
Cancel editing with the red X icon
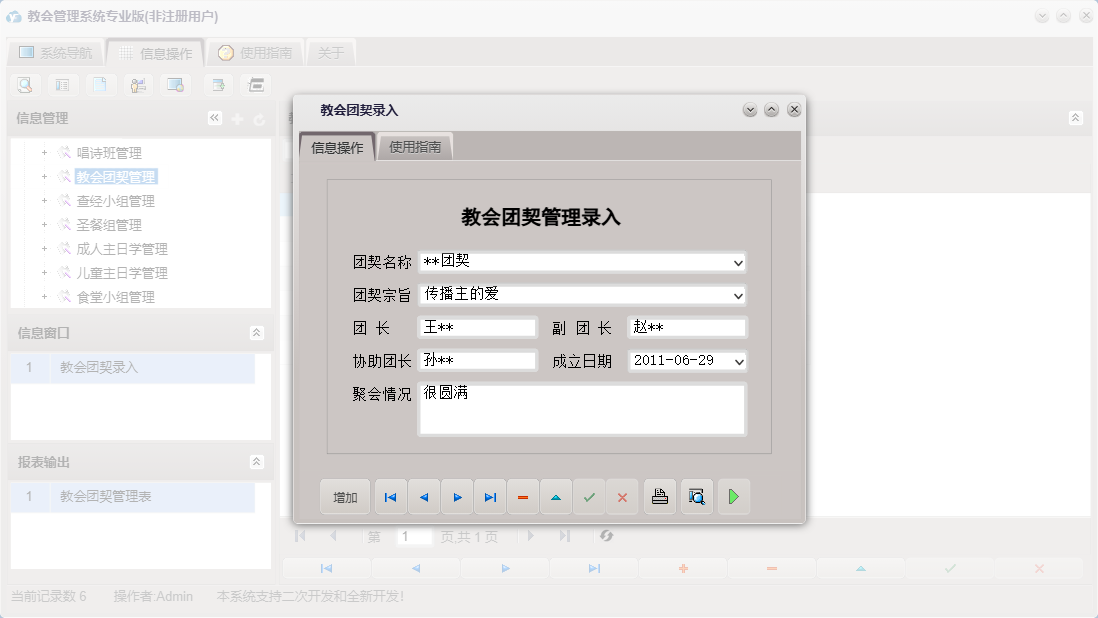[x=622, y=497]
